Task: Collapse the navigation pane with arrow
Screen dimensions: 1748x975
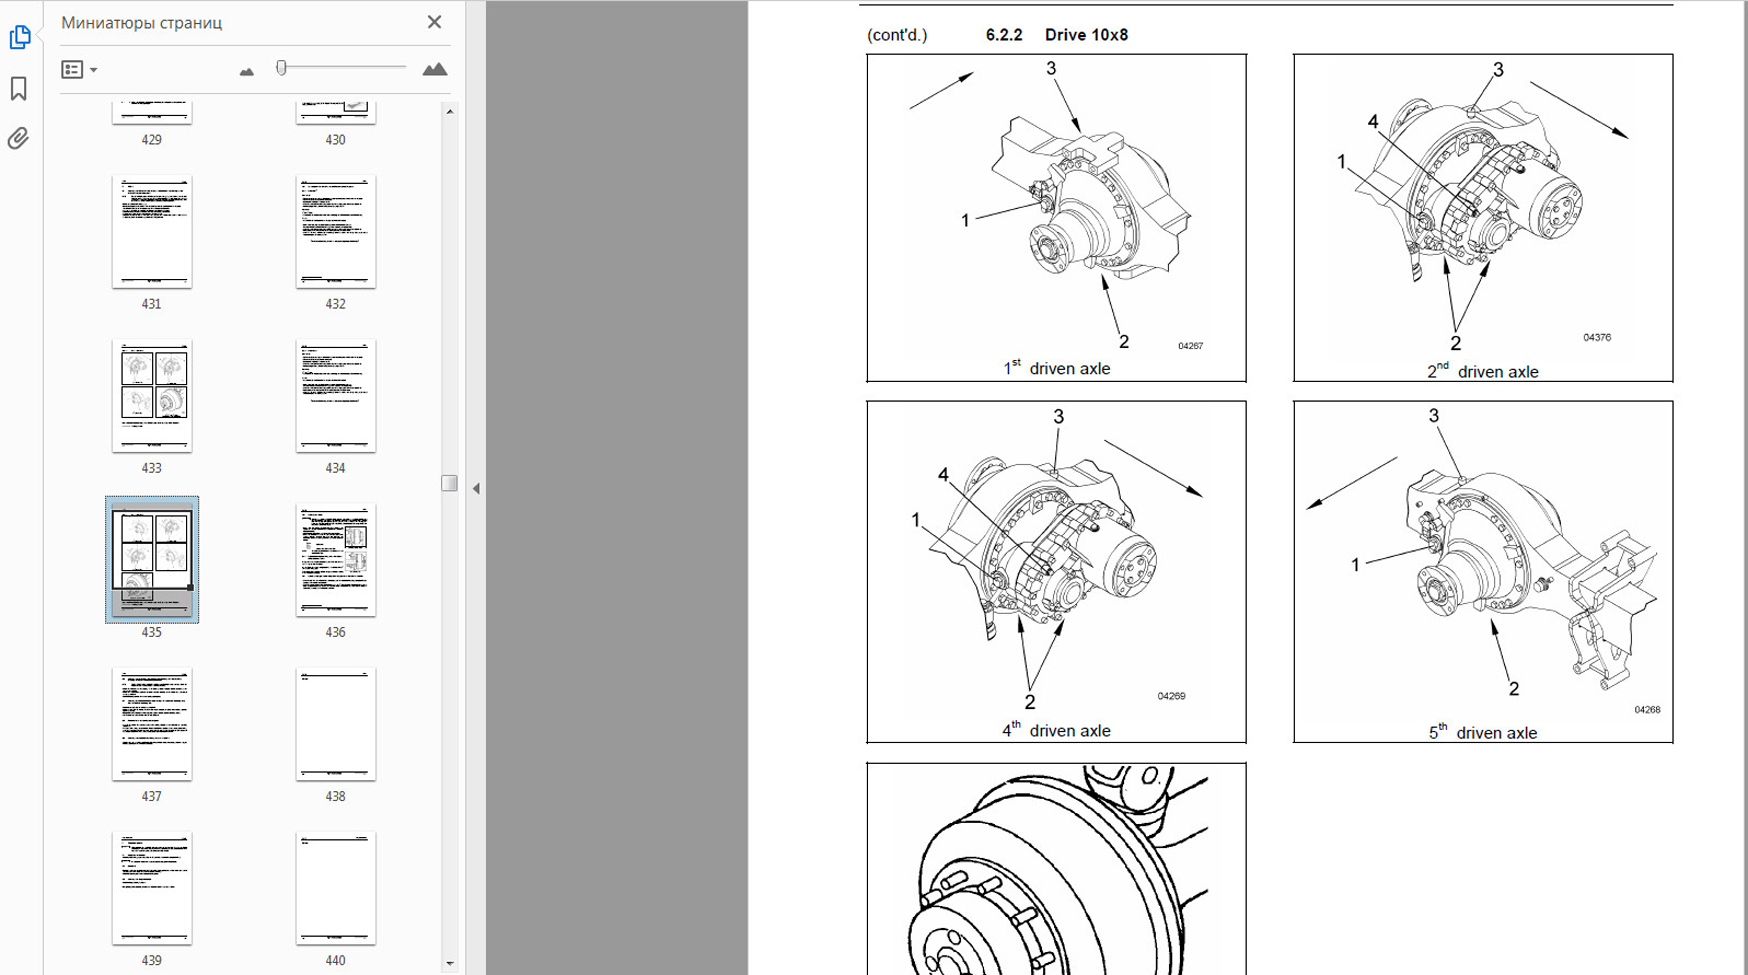Action: (476, 489)
